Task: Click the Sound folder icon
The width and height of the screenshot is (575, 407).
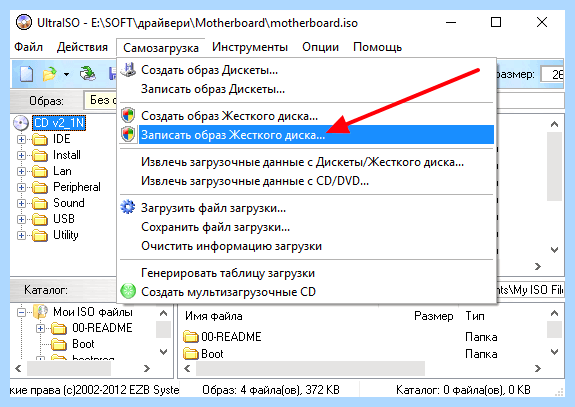Action: [40, 203]
